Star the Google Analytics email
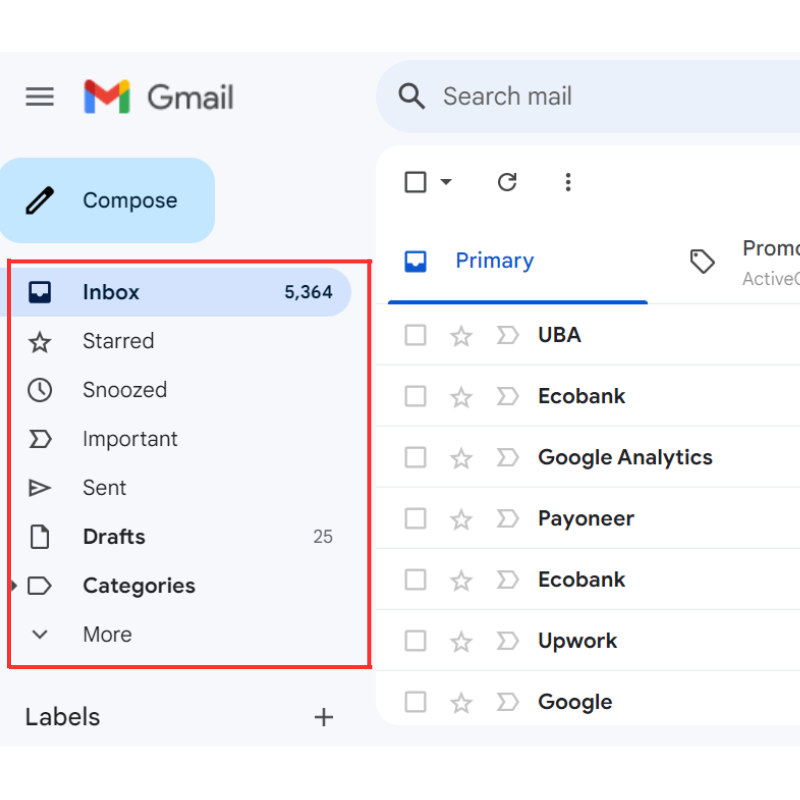 [x=461, y=458]
